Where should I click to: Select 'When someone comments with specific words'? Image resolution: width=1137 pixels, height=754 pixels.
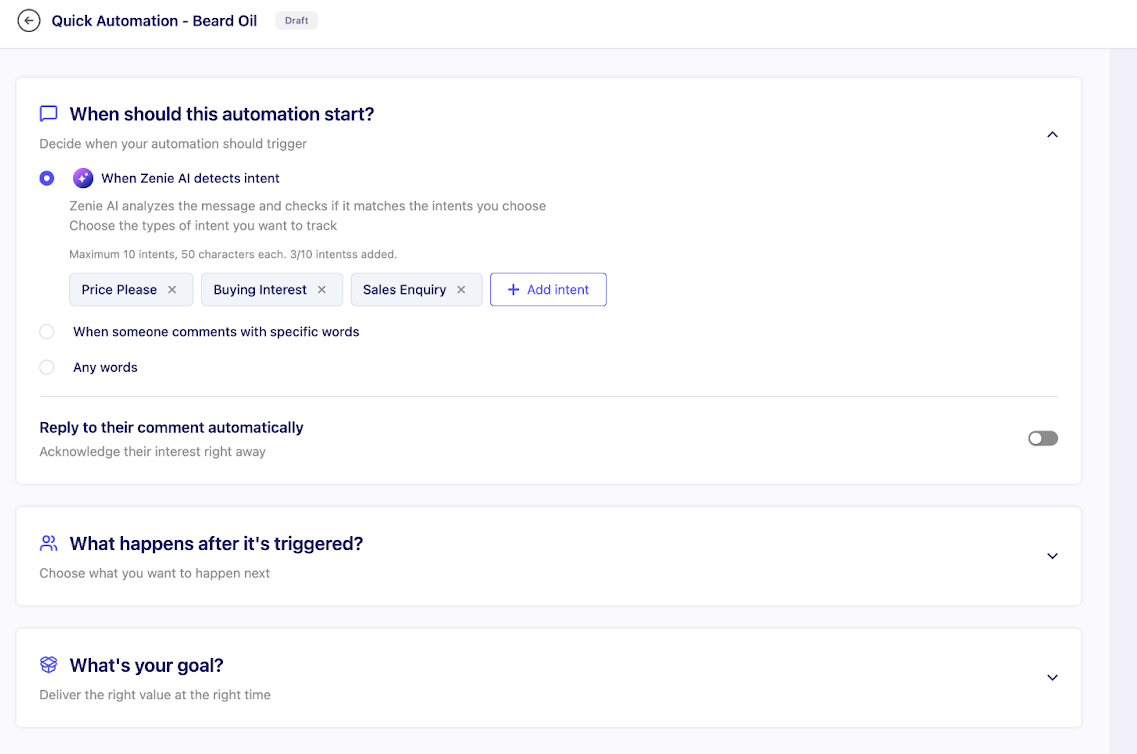click(x=47, y=332)
